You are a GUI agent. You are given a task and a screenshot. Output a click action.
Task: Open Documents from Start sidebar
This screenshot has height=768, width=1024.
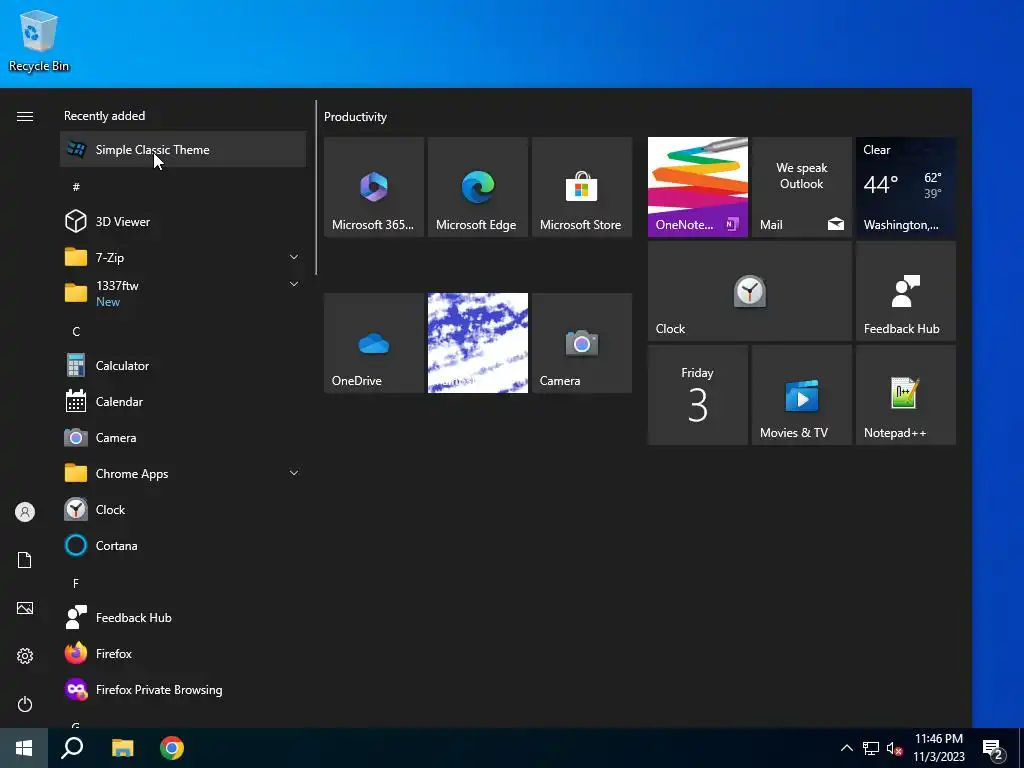(x=25, y=560)
